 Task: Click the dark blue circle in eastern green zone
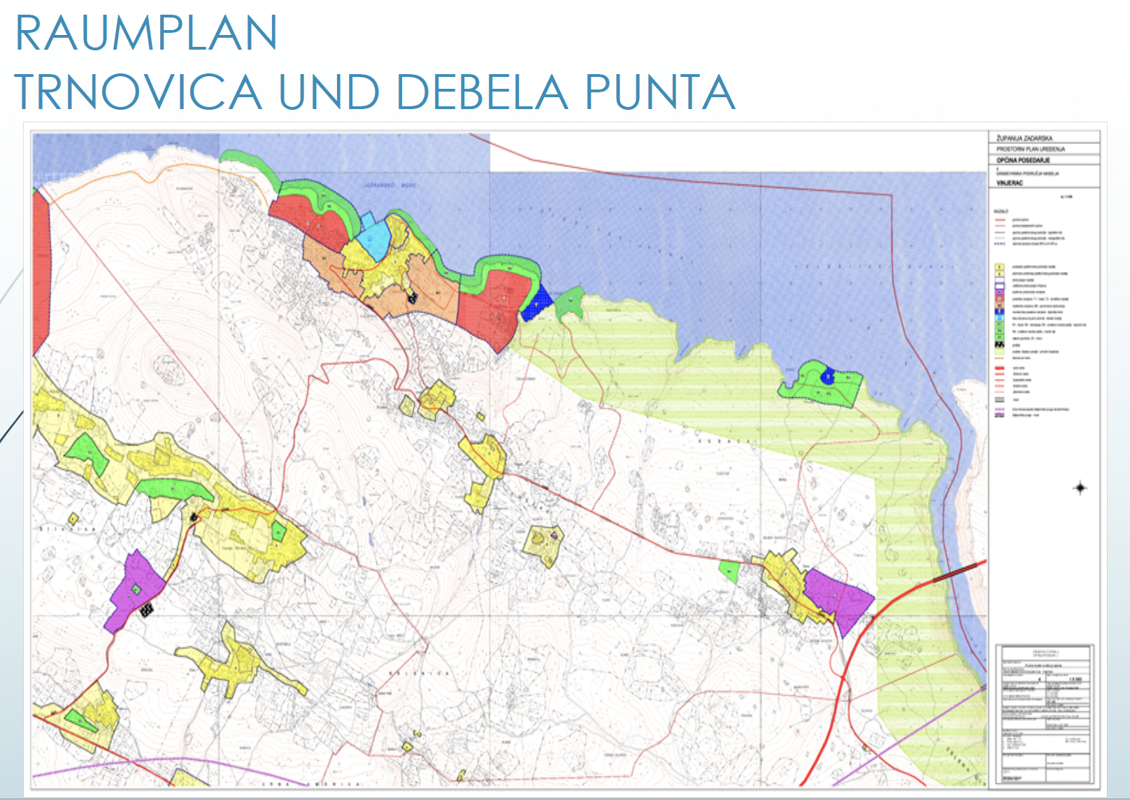click(x=827, y=376)
